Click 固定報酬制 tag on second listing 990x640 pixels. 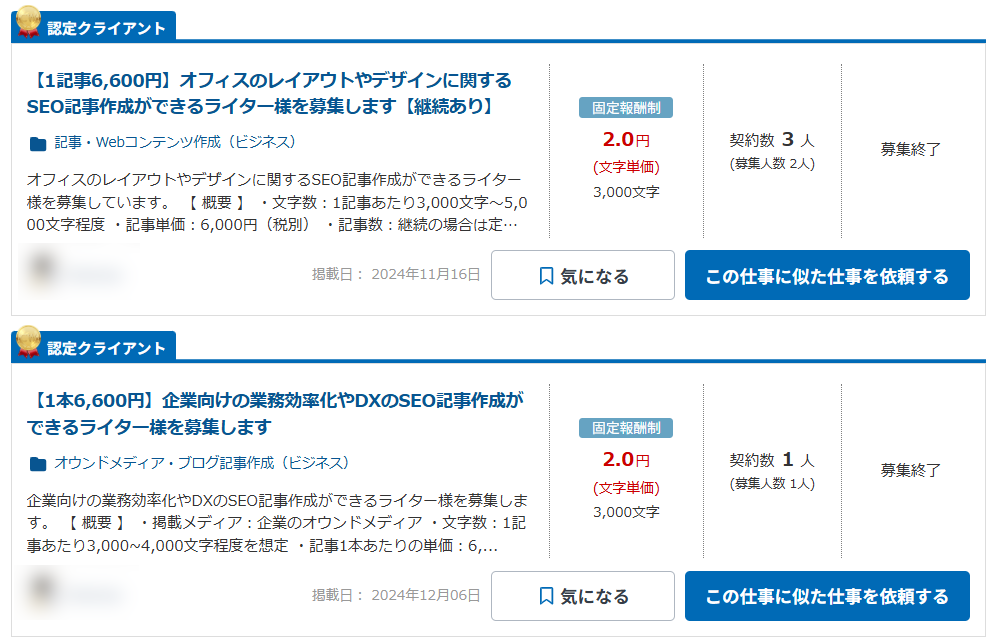click(x=626, y=428)
